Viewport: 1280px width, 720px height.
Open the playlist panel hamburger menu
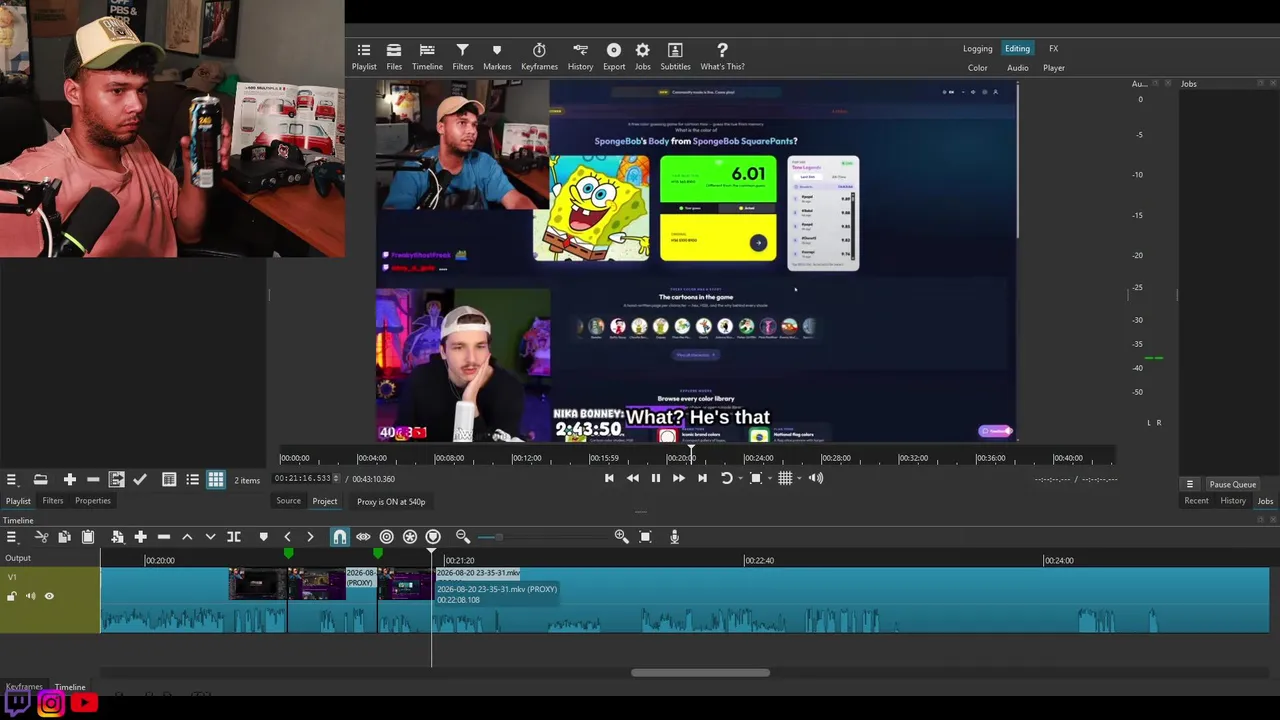[11, 480]
